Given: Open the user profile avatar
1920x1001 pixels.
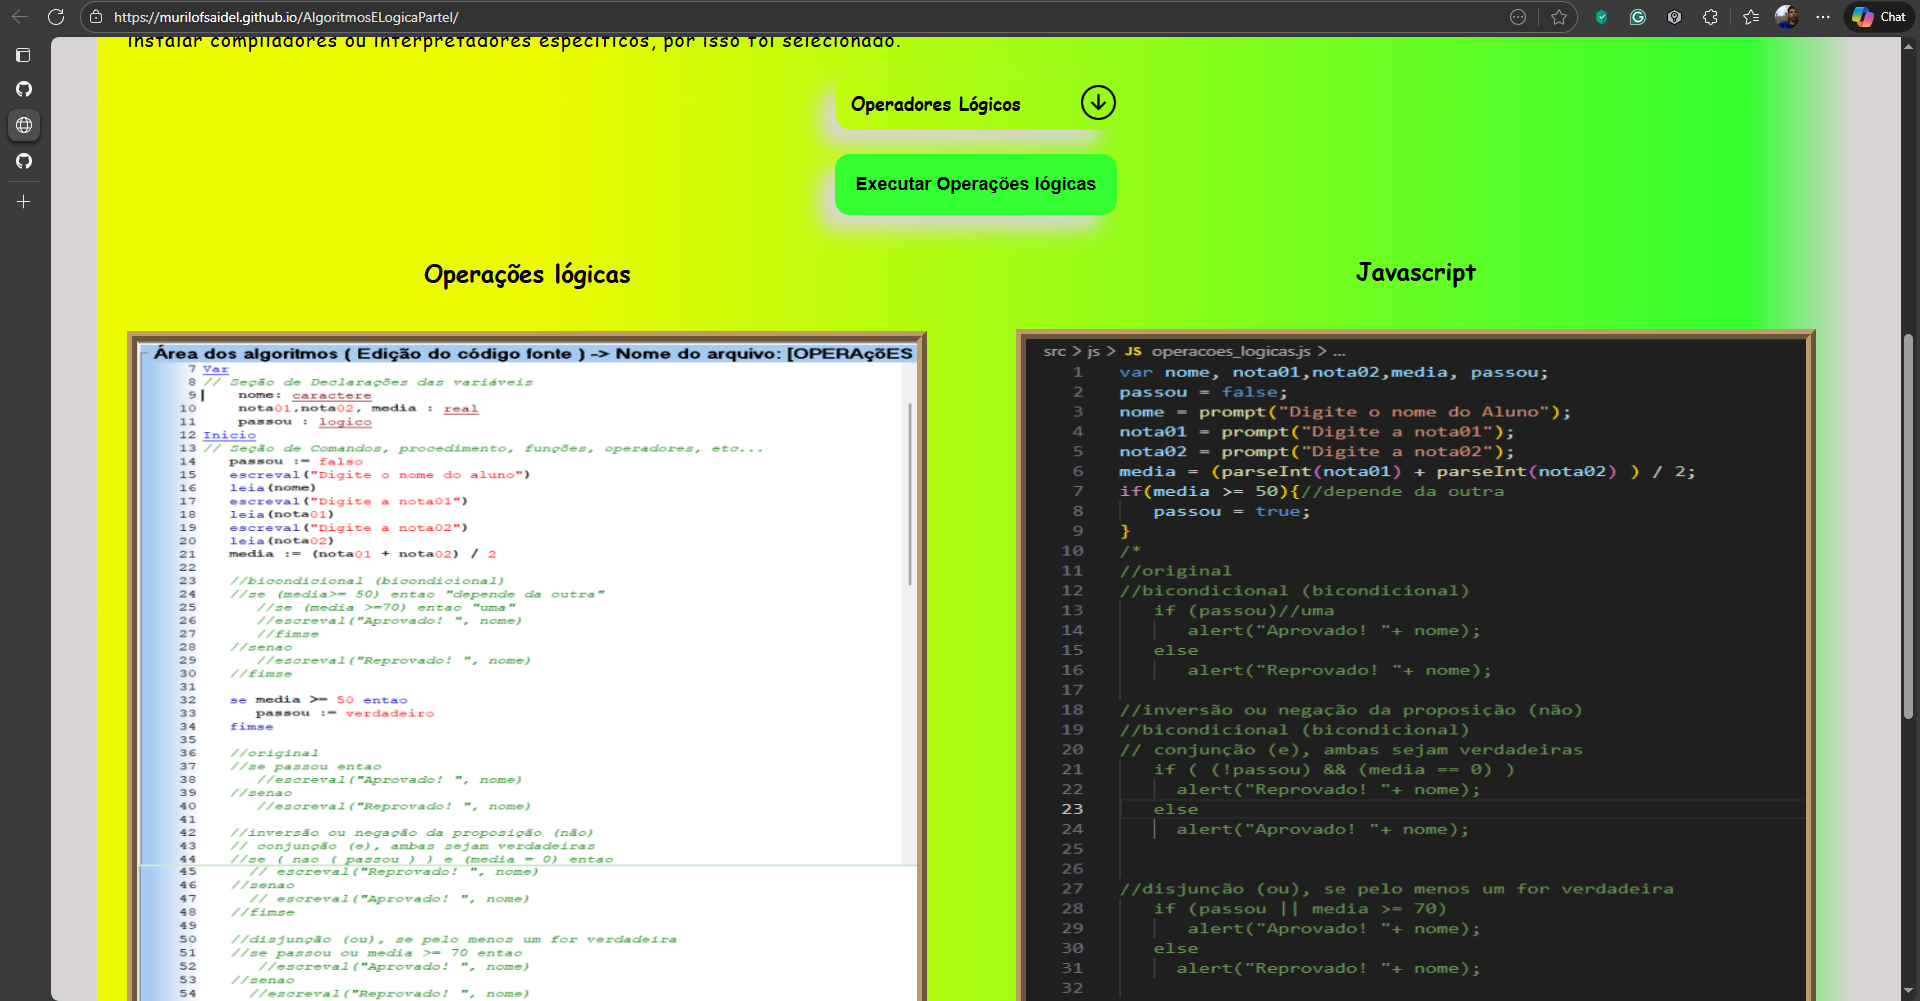Looking at the screenshot, I should coord(1787,17).
